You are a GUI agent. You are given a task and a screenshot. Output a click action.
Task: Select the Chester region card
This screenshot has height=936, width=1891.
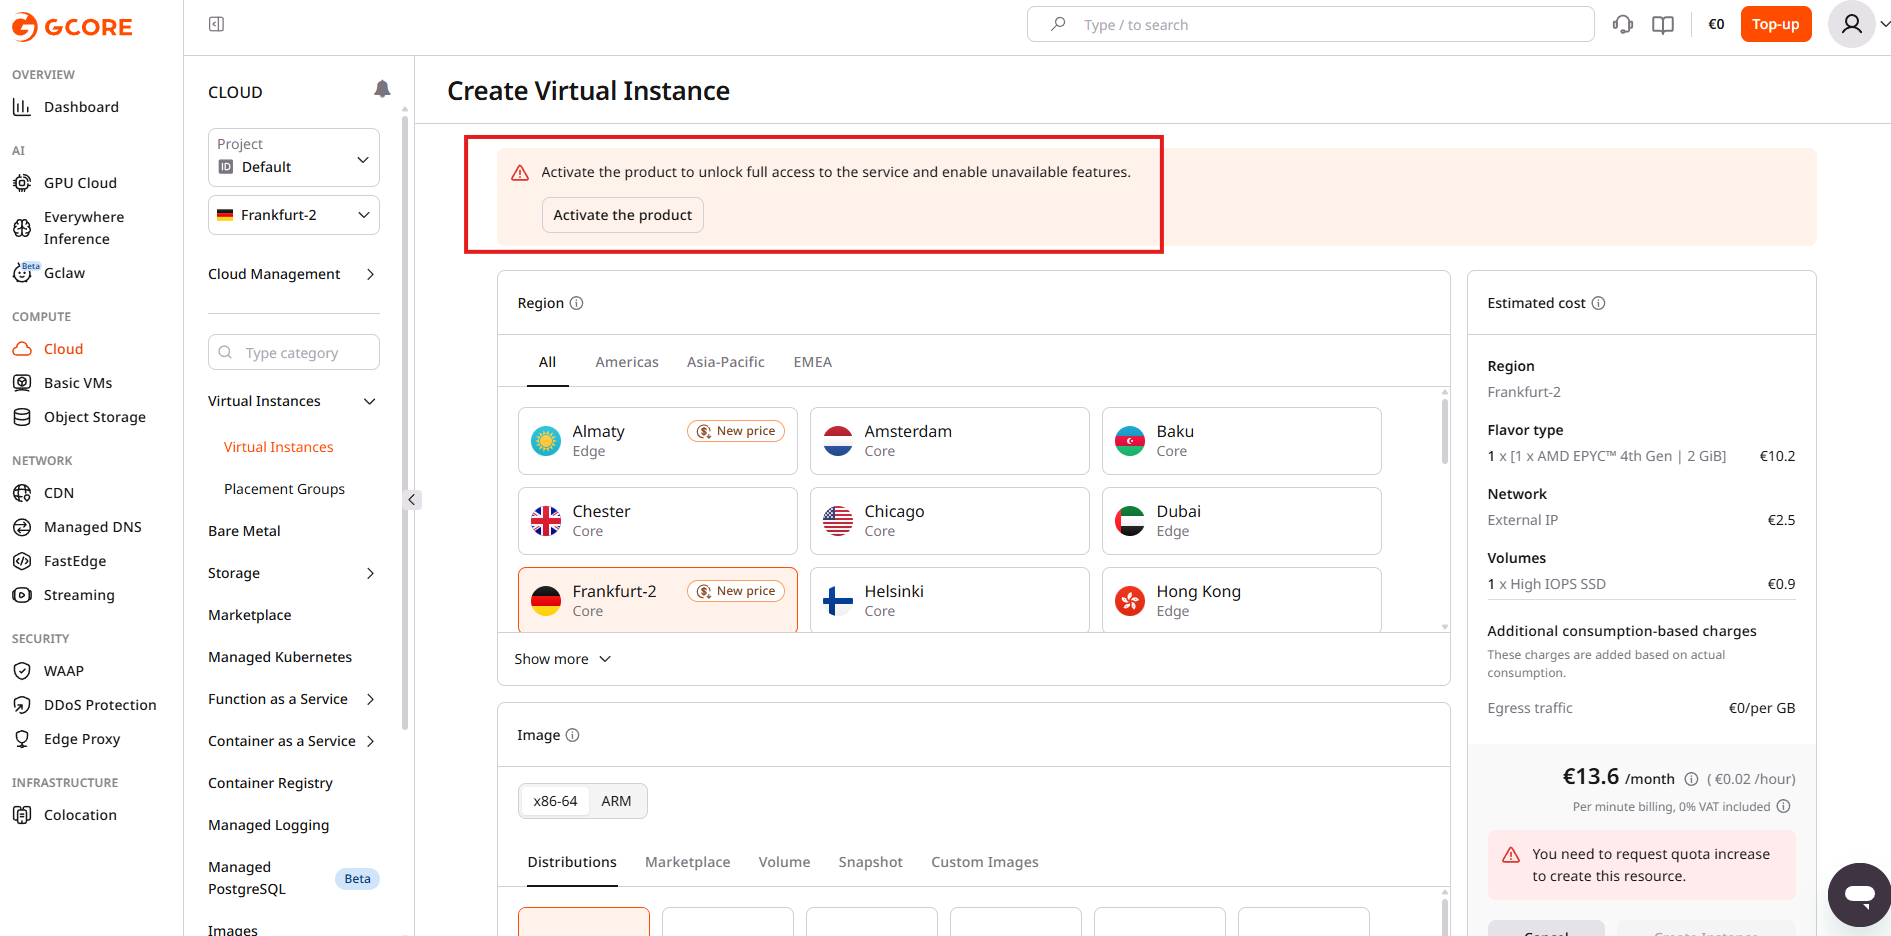click(x=657, y=521)
